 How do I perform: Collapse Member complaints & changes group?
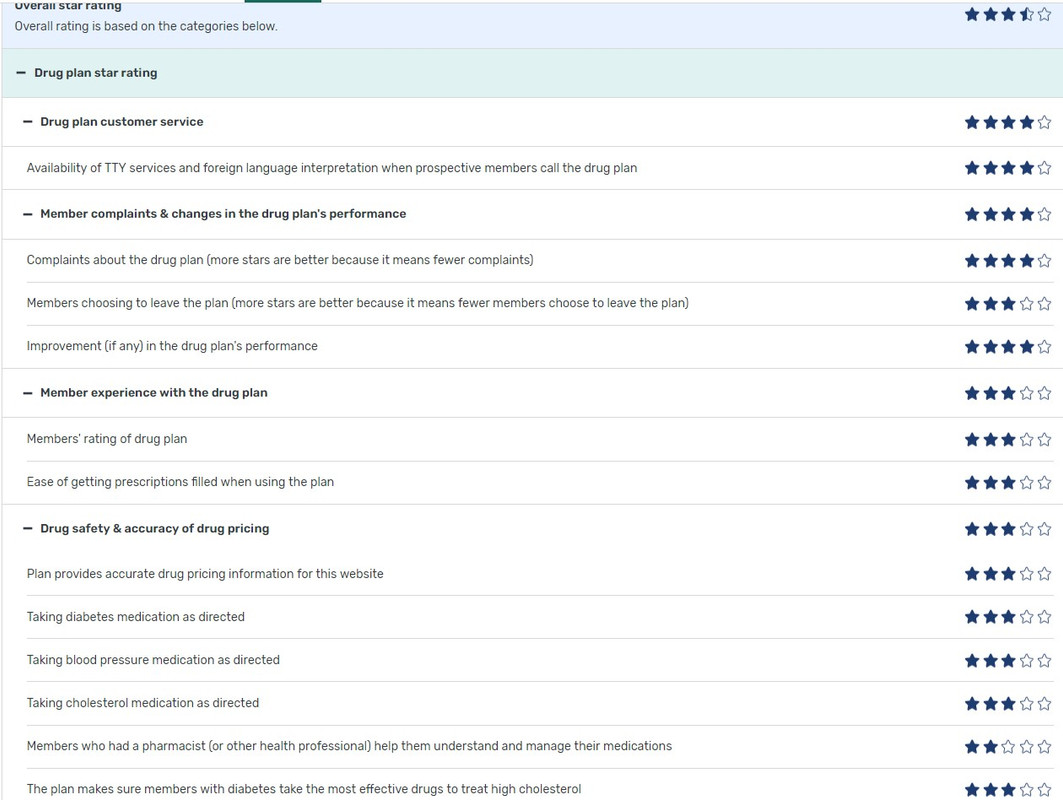tap(28, 214)
